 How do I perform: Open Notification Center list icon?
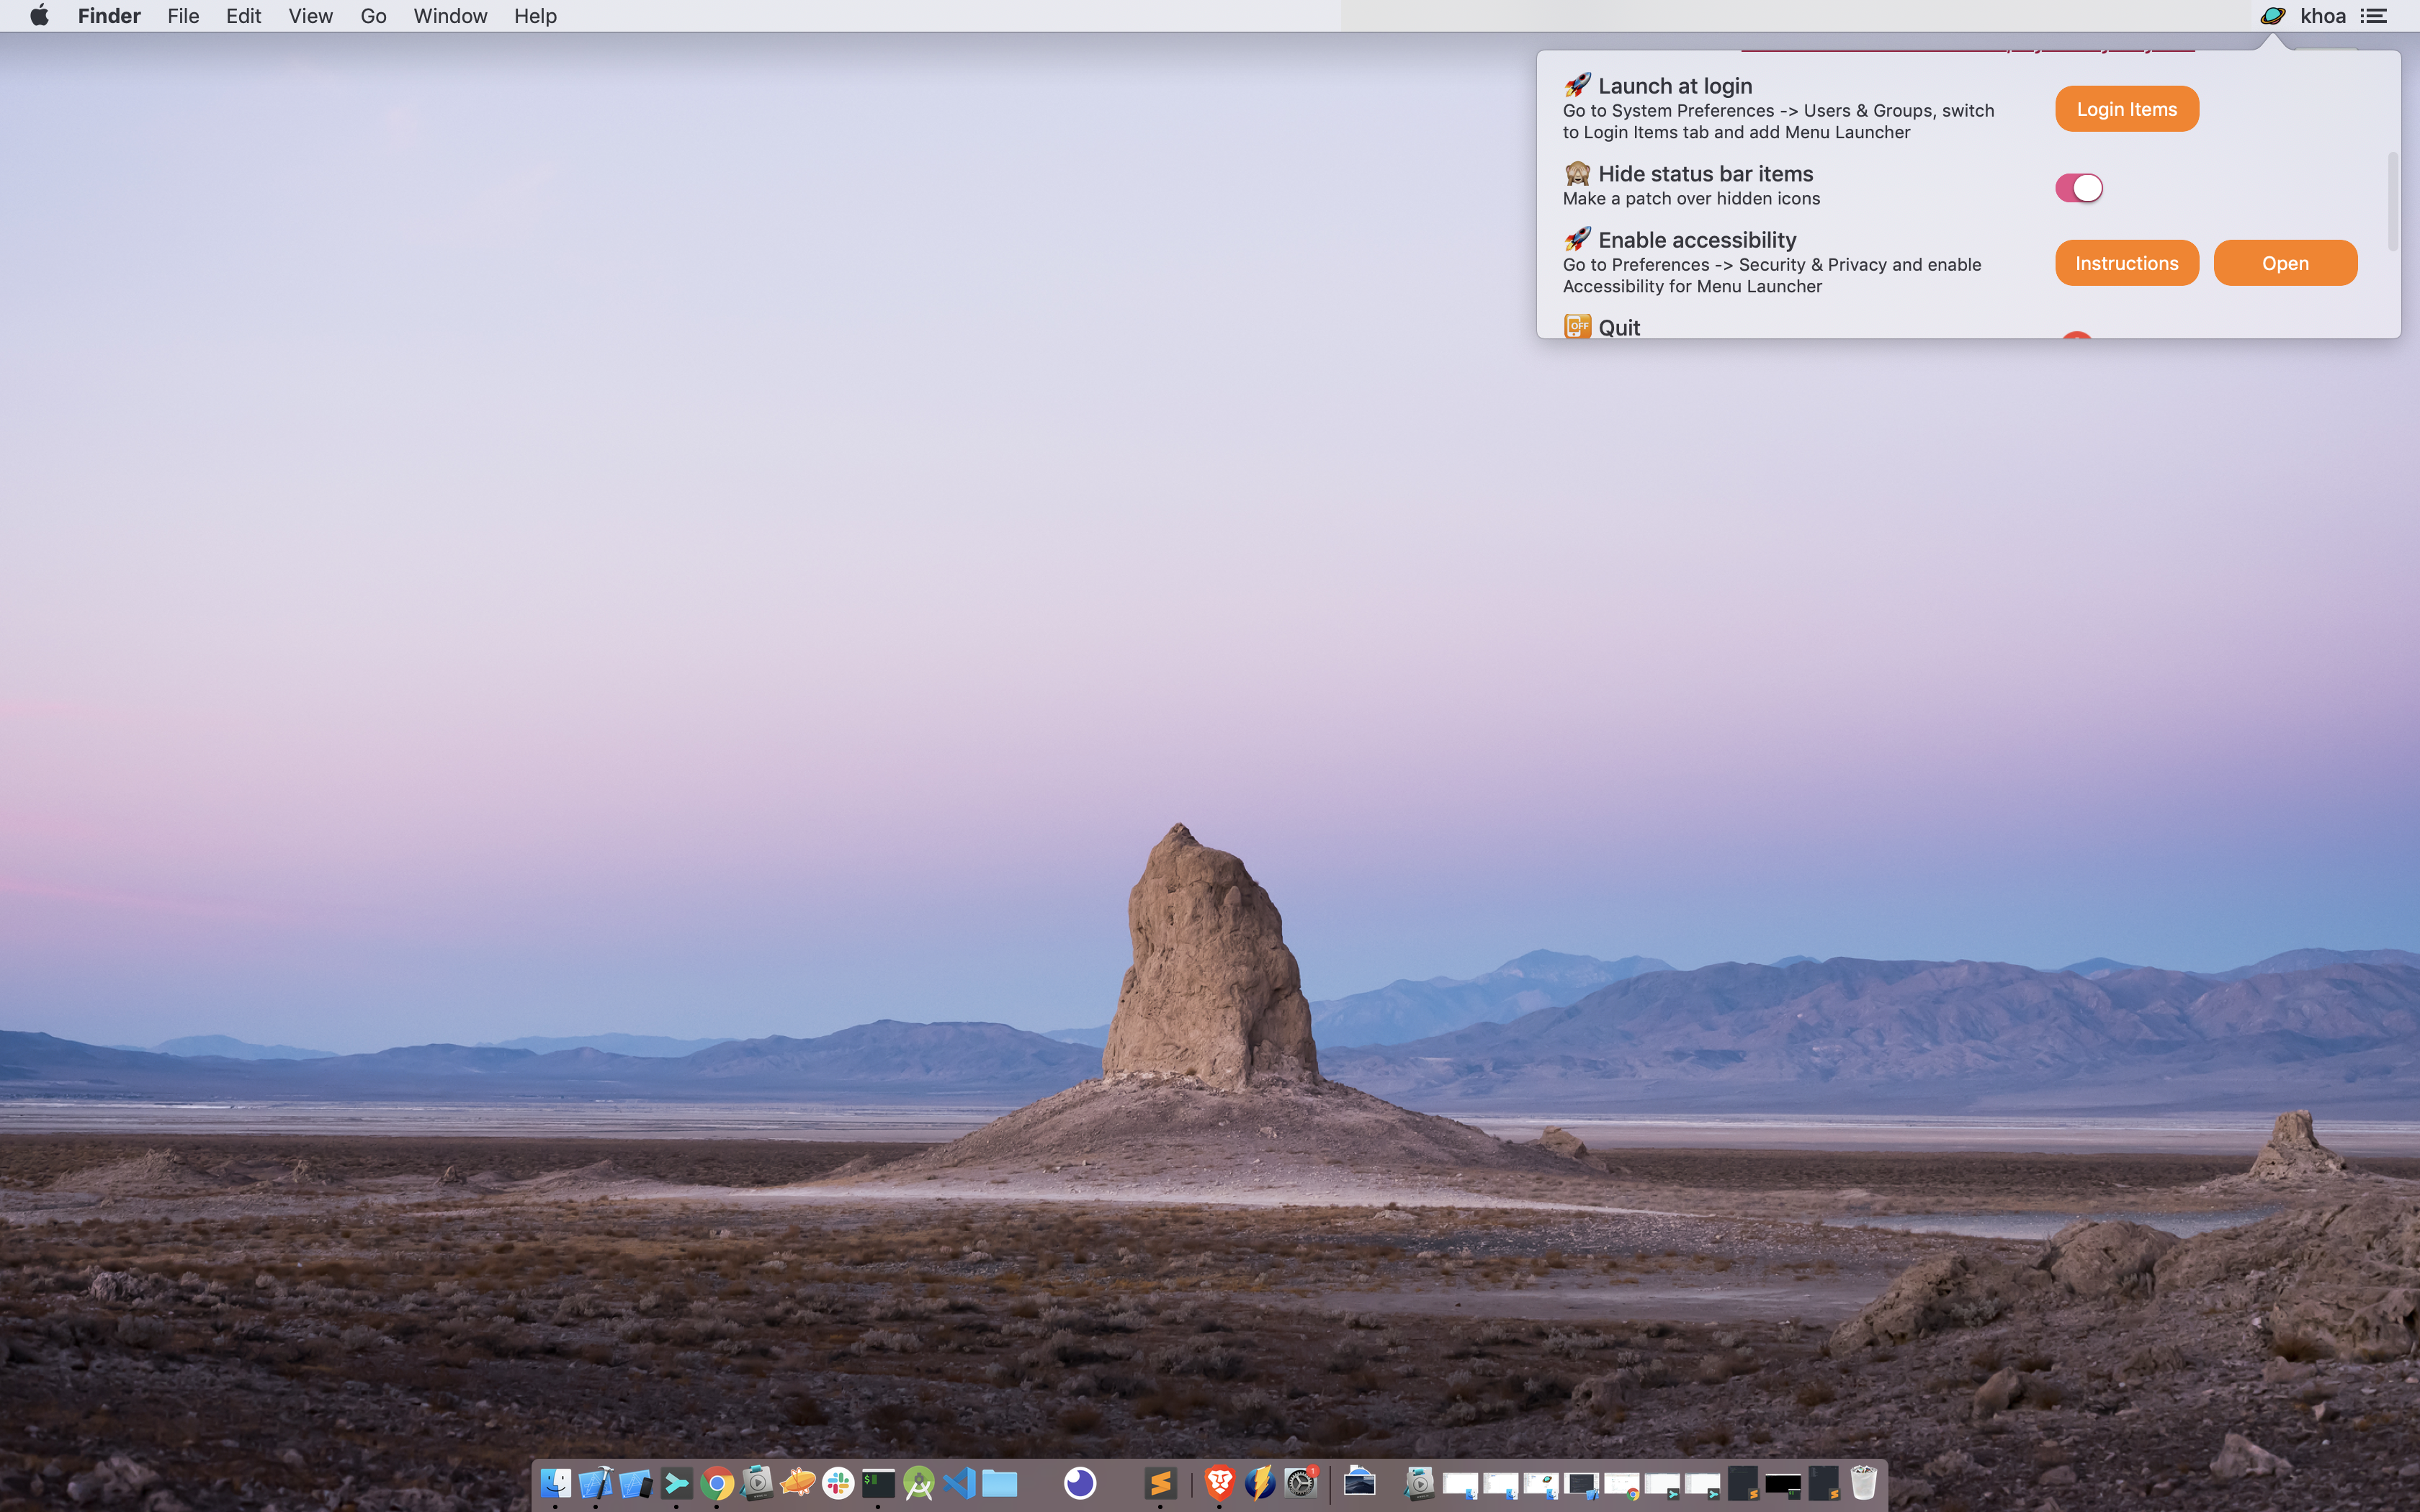pos(2374,16)
